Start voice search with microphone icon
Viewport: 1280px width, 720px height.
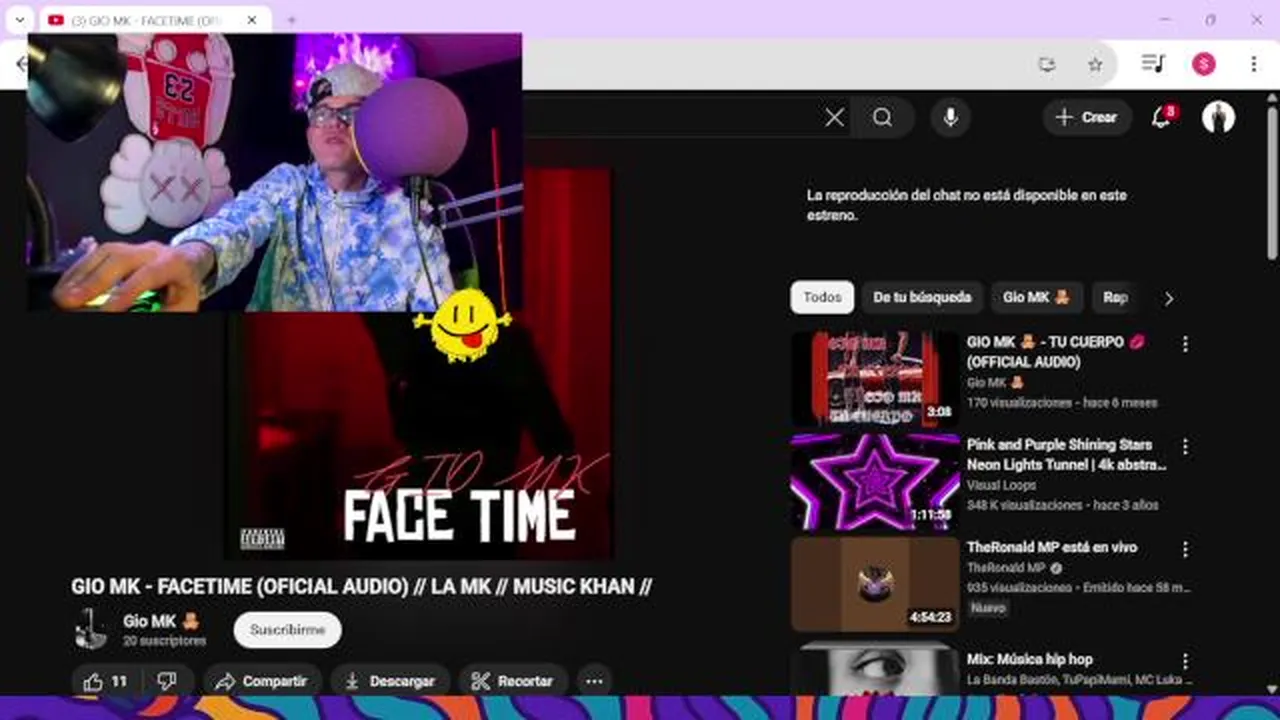click(950, 118)
